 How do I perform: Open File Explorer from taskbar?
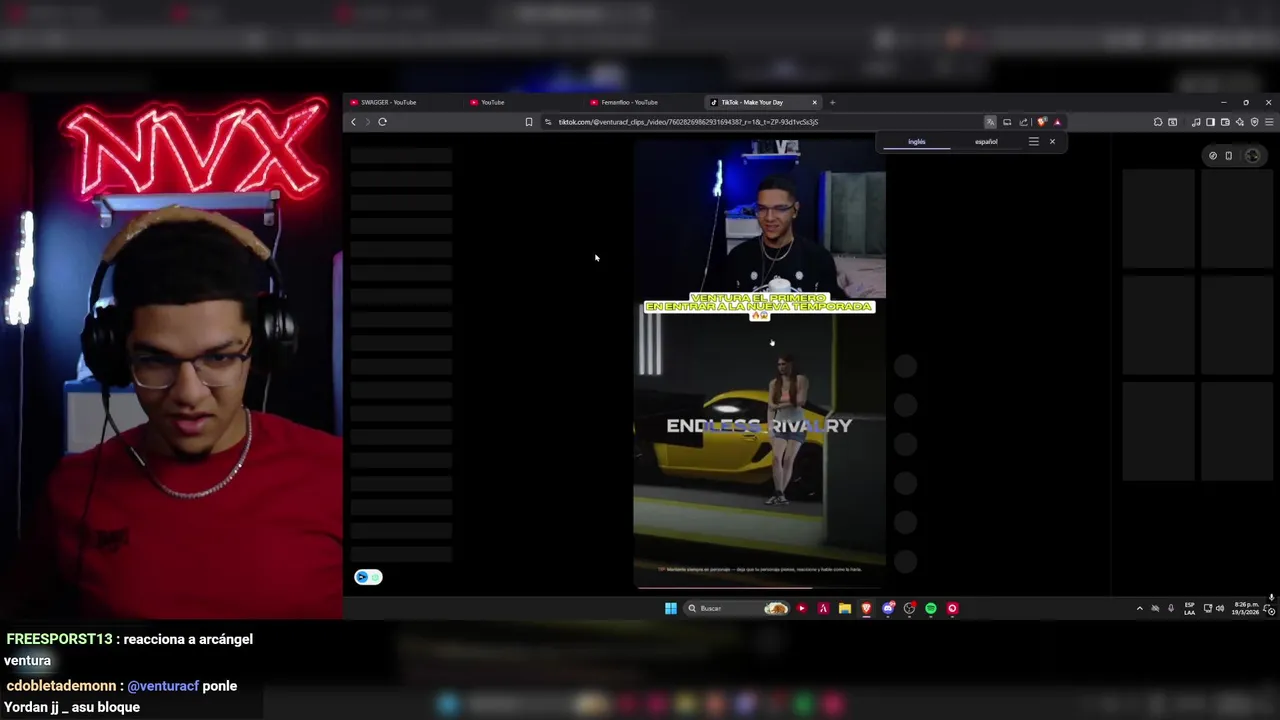pos(845,608)
